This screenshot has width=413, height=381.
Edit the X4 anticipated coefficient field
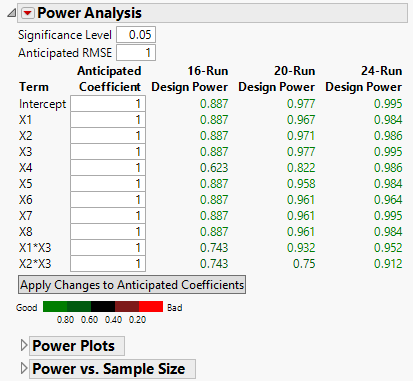pyautogui.click(x=108, y=168)
